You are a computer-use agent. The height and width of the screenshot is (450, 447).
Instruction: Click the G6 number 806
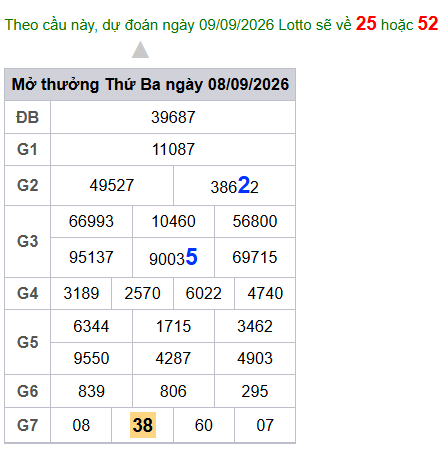coord(173,391)
